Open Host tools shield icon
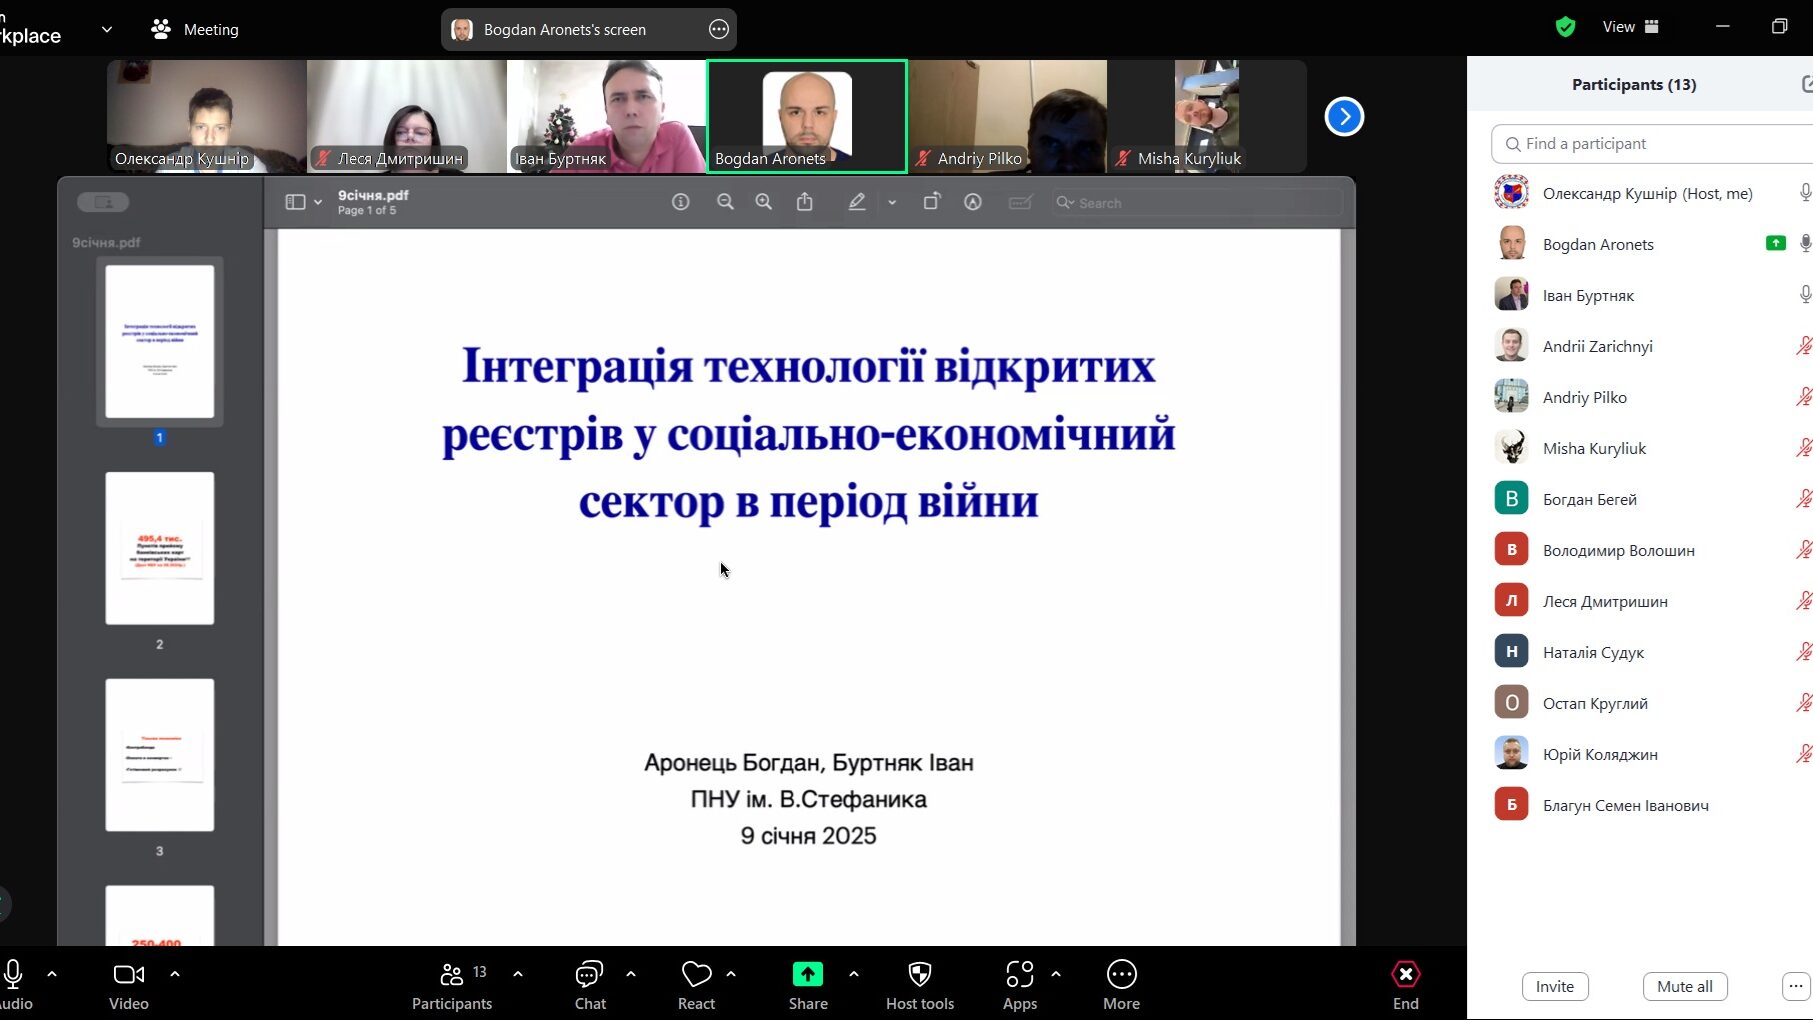This screenshot has width=1813, height=1020. tap(919, 974)
